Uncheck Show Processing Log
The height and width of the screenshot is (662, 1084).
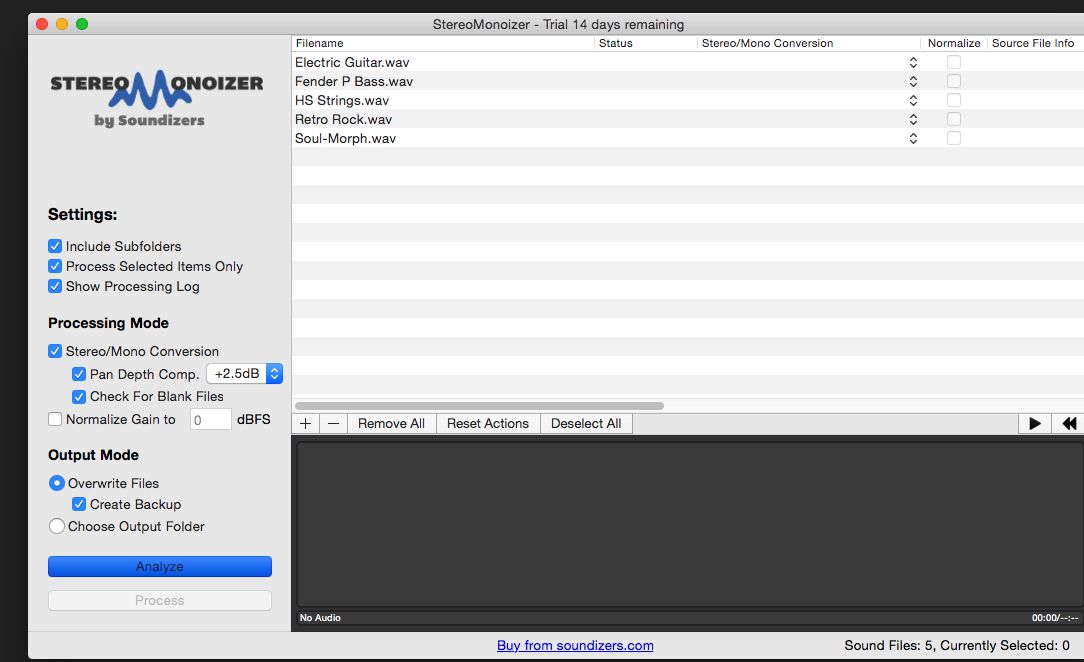tap(55, 286)
